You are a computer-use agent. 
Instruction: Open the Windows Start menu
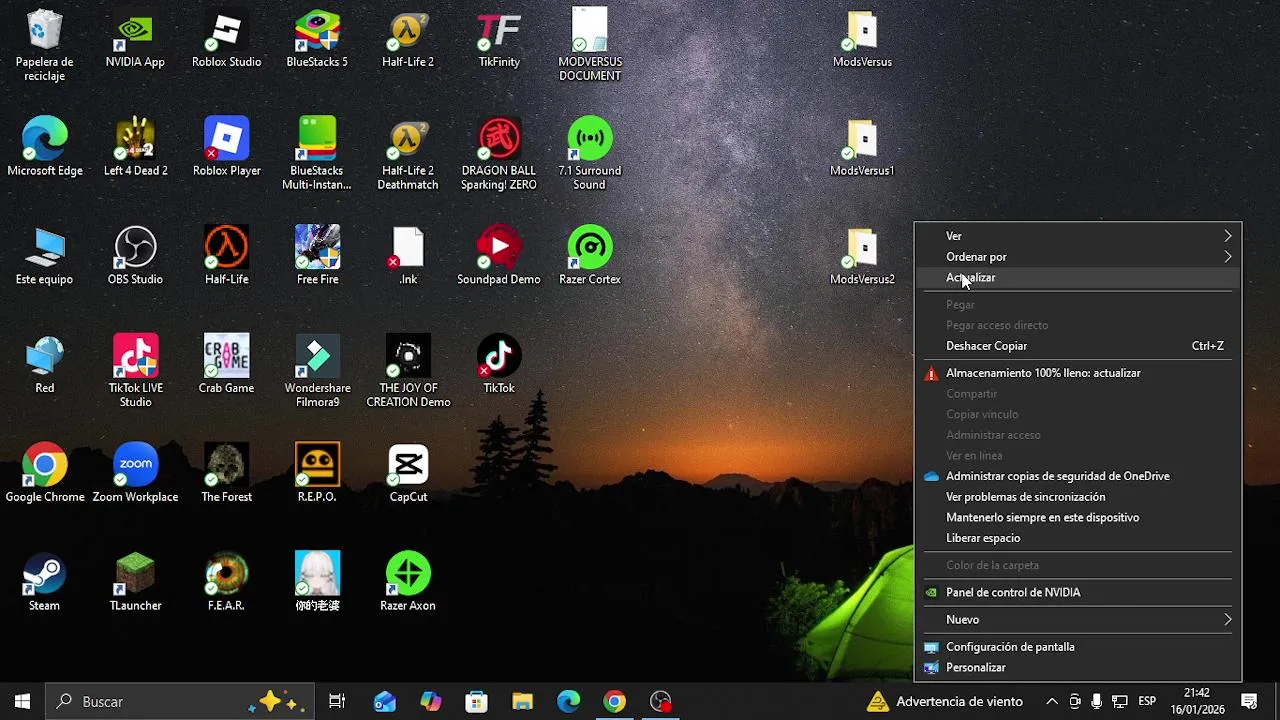[x=23, y=702]
